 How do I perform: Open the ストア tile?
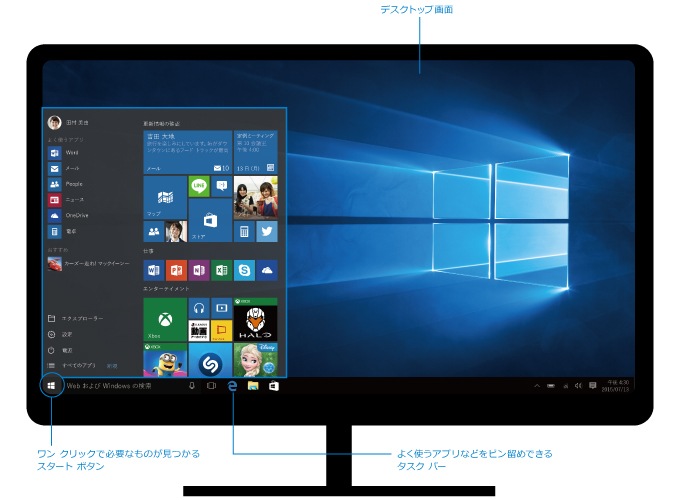pyautogui.click(x=210, y=220)
